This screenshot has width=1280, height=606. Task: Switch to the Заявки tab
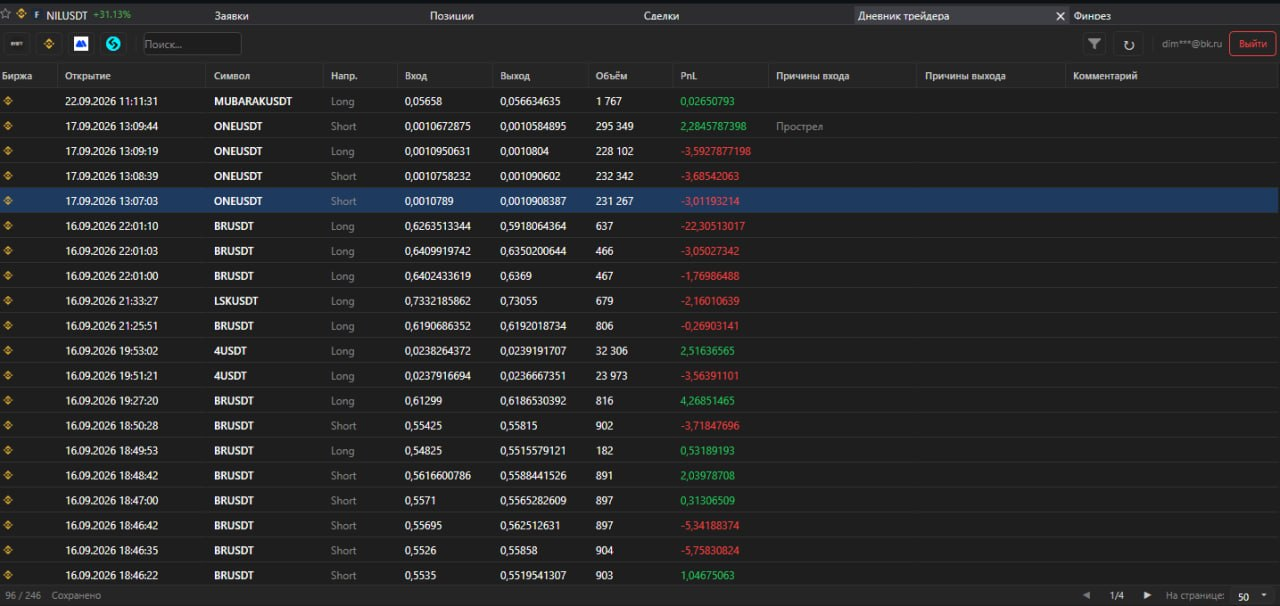click(232, 16)
